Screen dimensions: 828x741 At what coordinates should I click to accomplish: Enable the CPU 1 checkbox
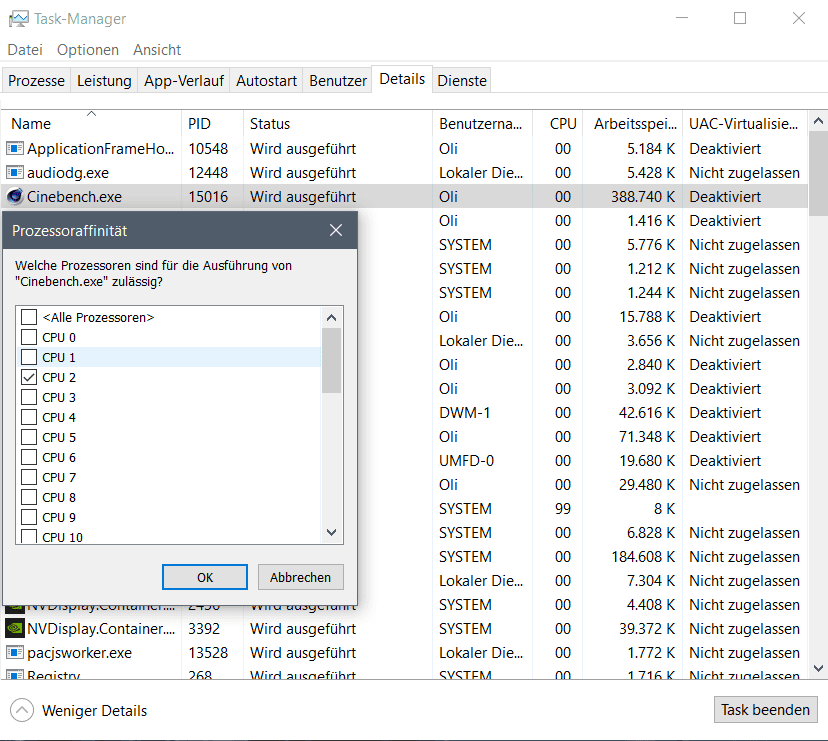[29, 357]
